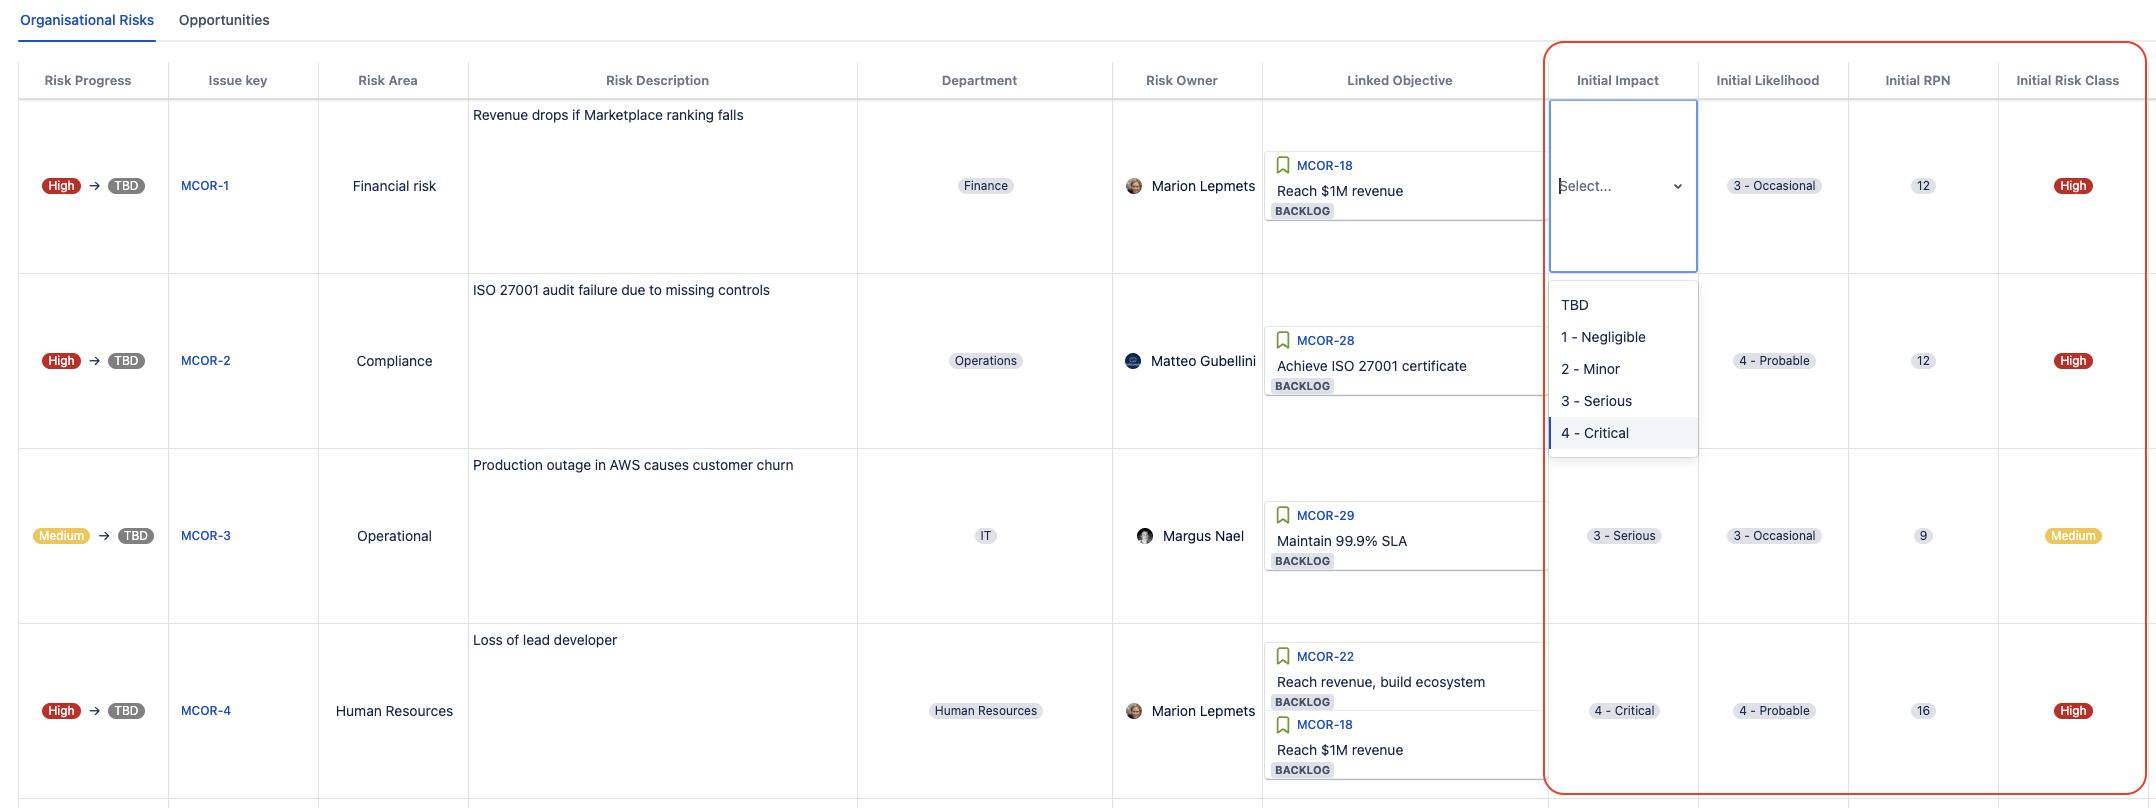Click the Medium progress badge for MCOR-3
This screenshot has width=2156, height=808.
[62, 536]
